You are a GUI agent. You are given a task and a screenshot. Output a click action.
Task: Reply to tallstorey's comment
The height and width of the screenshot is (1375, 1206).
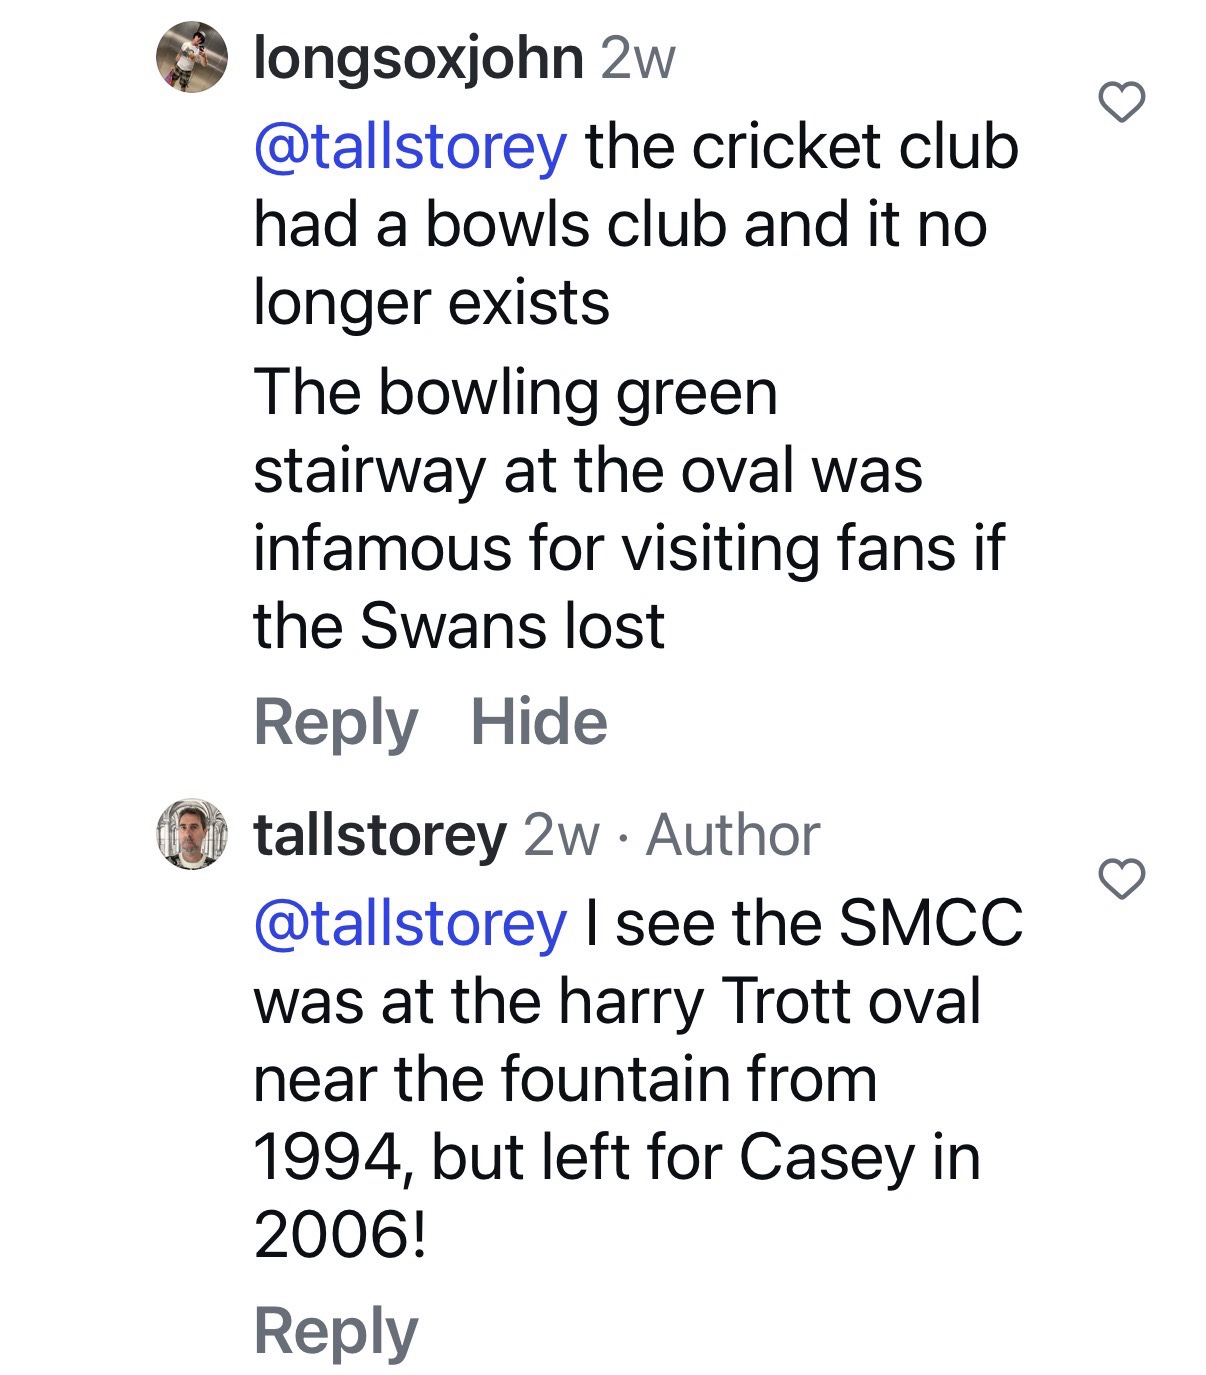(x=335, y=1331)
